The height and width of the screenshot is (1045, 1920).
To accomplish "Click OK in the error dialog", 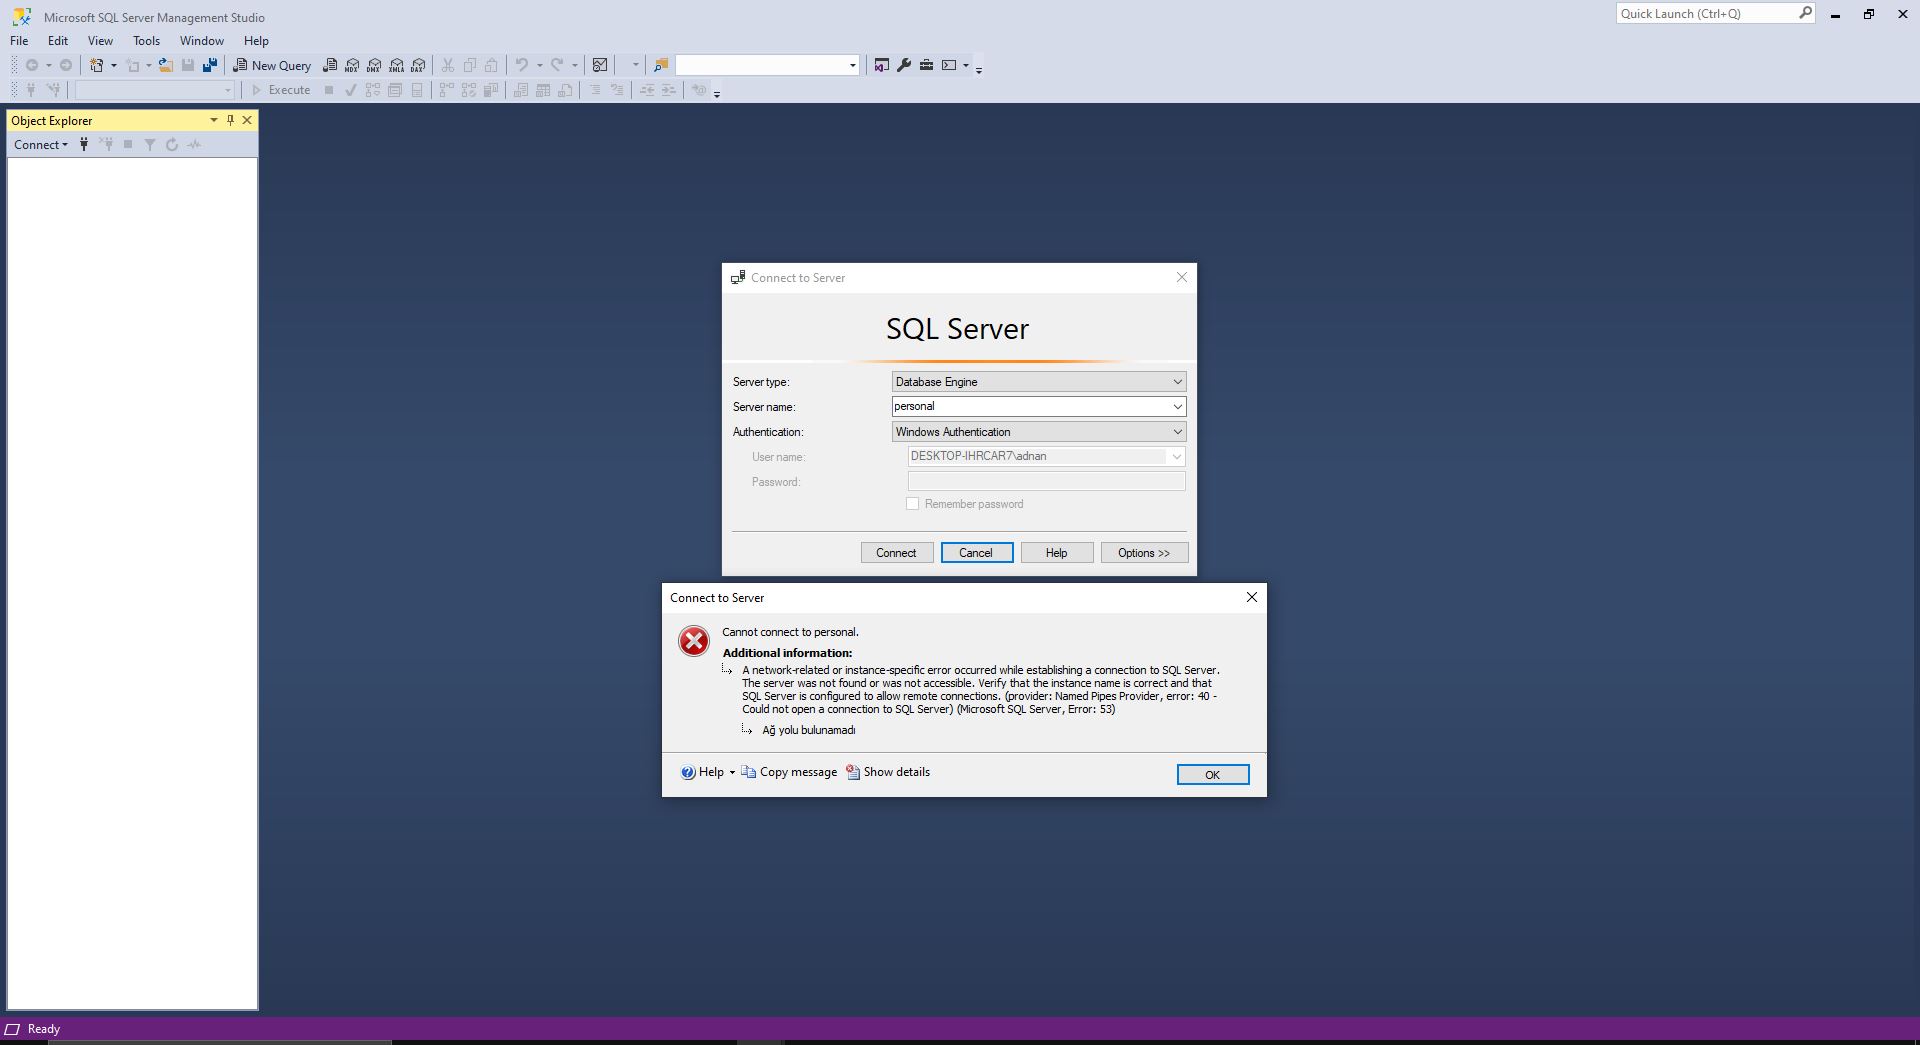I will pyautogui.click(x=1213, y=775).
